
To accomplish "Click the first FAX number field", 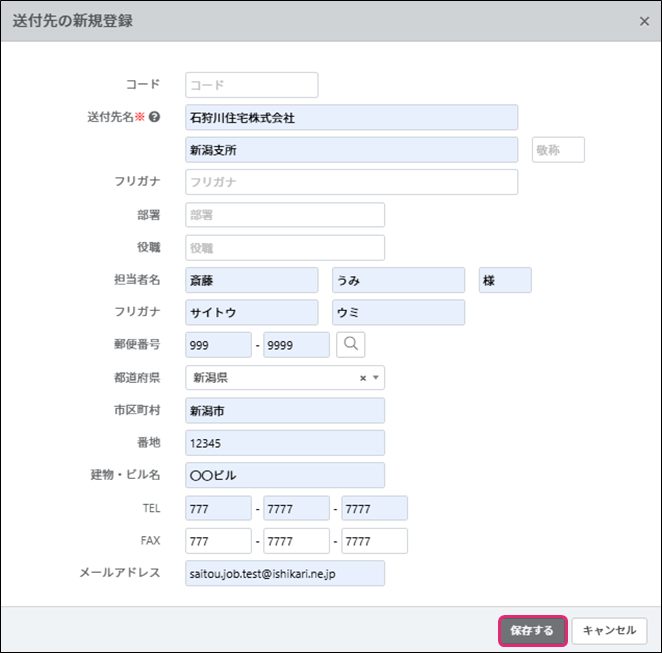I will [x=218, y=541].
